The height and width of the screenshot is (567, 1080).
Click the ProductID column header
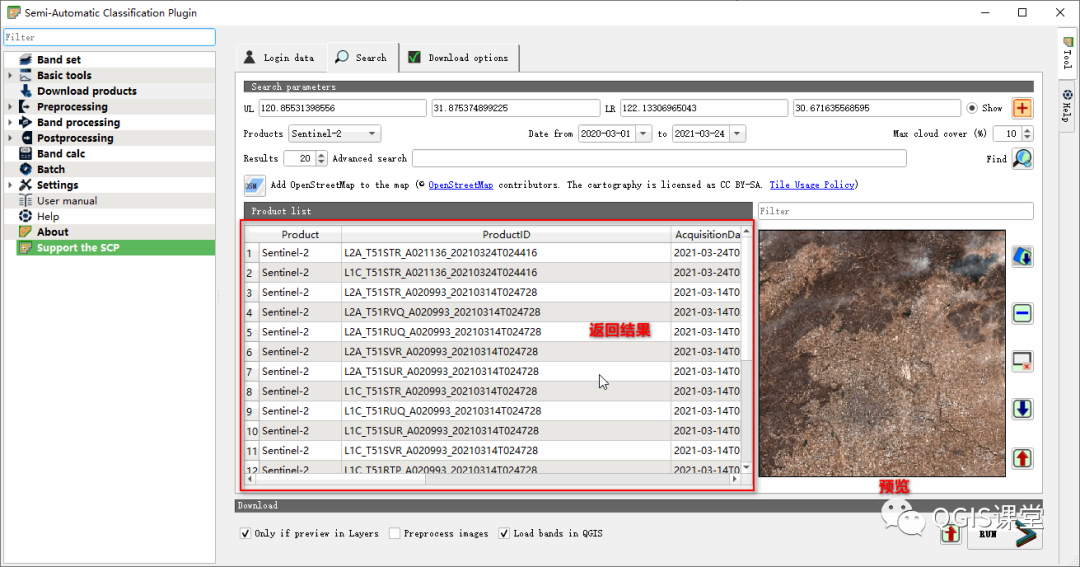[x=506, y=234]
